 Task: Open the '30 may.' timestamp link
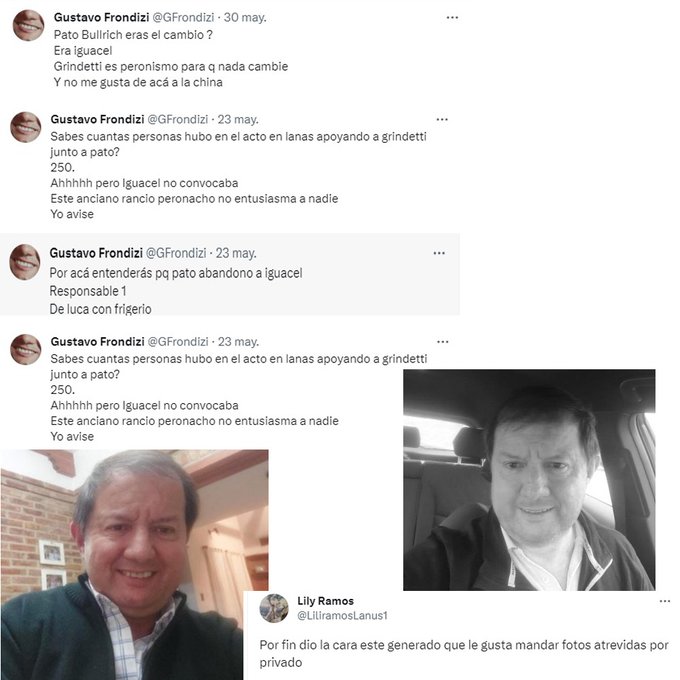(245, 17)
